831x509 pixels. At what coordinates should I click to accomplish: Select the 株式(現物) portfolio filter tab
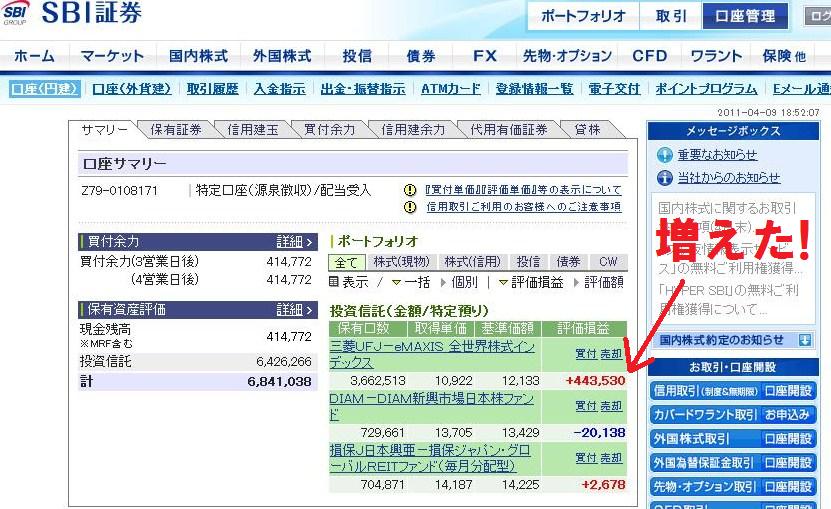click(401, 262)
